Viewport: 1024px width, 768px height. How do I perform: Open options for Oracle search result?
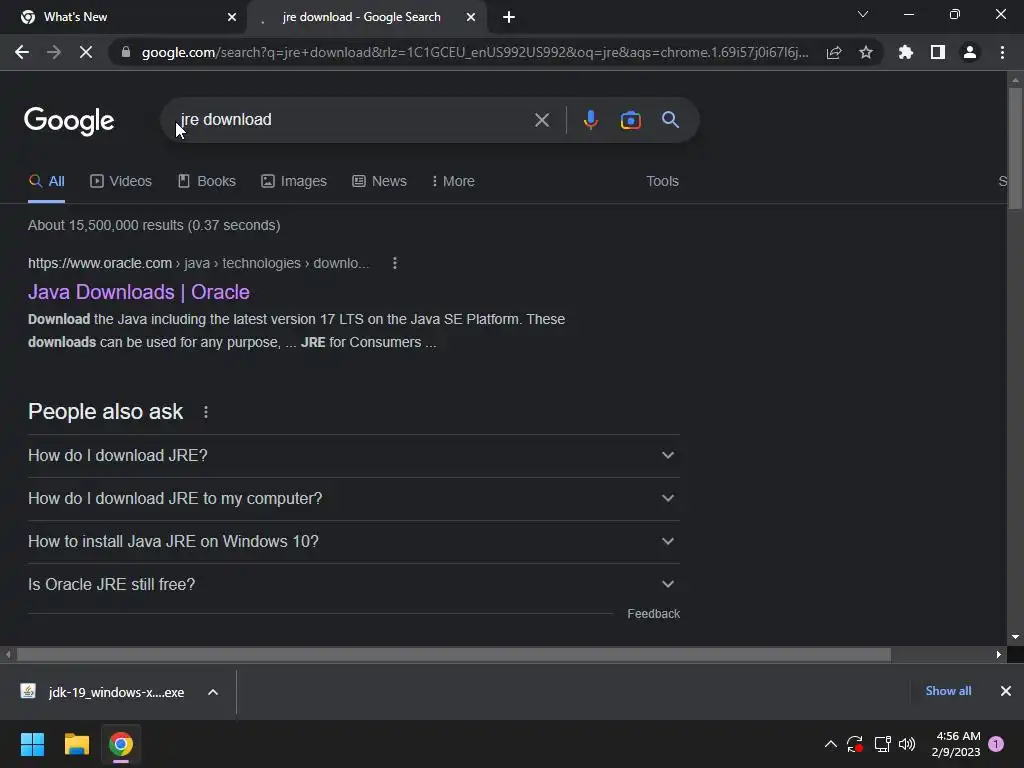tap(394, 263)
